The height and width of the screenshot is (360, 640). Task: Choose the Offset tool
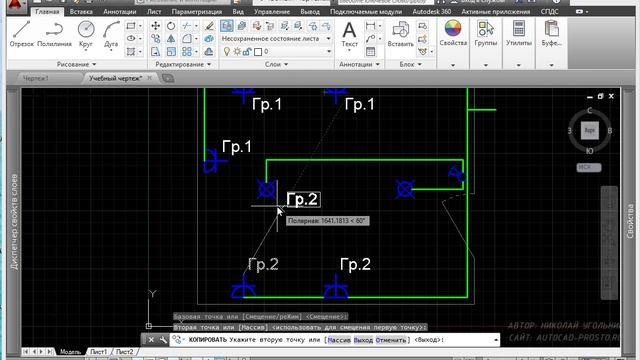(209, 52)
